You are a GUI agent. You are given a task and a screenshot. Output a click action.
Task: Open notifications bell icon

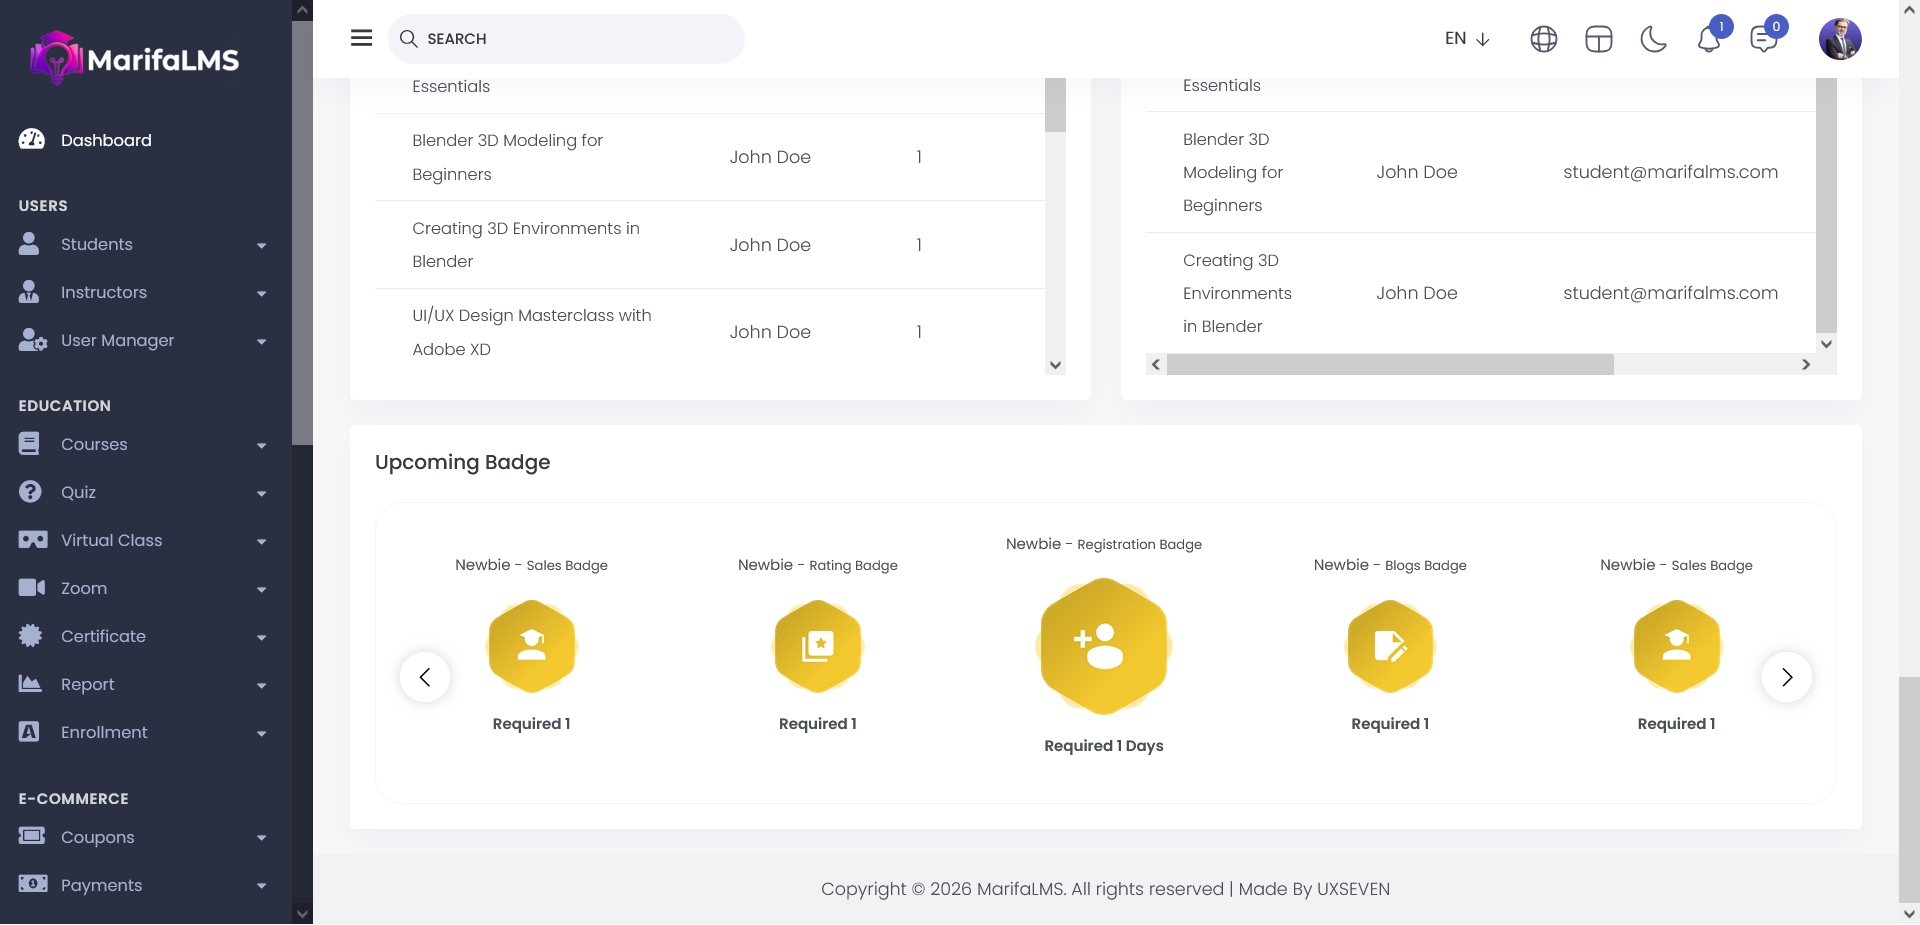1709,39
